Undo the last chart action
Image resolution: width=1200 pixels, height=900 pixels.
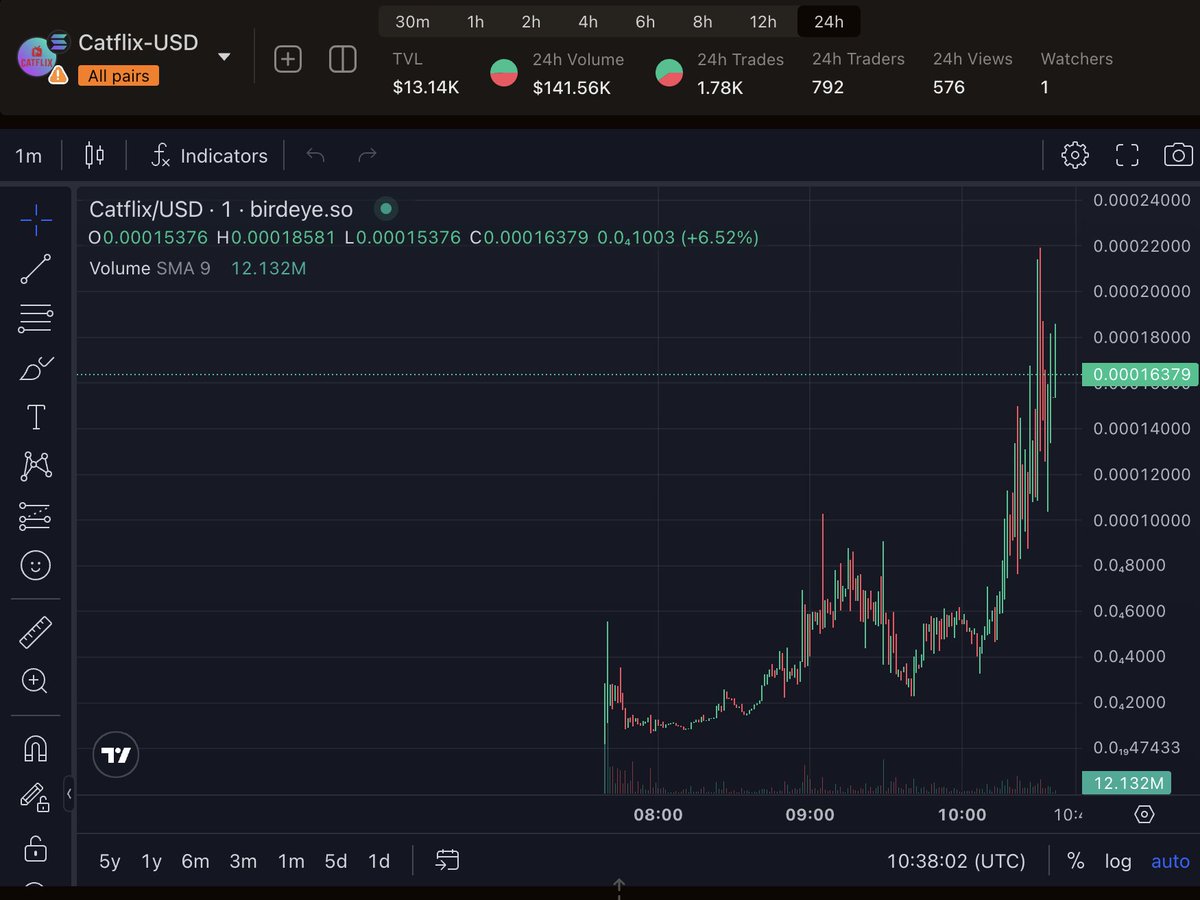pyautogui.click(x=316, y=155)
